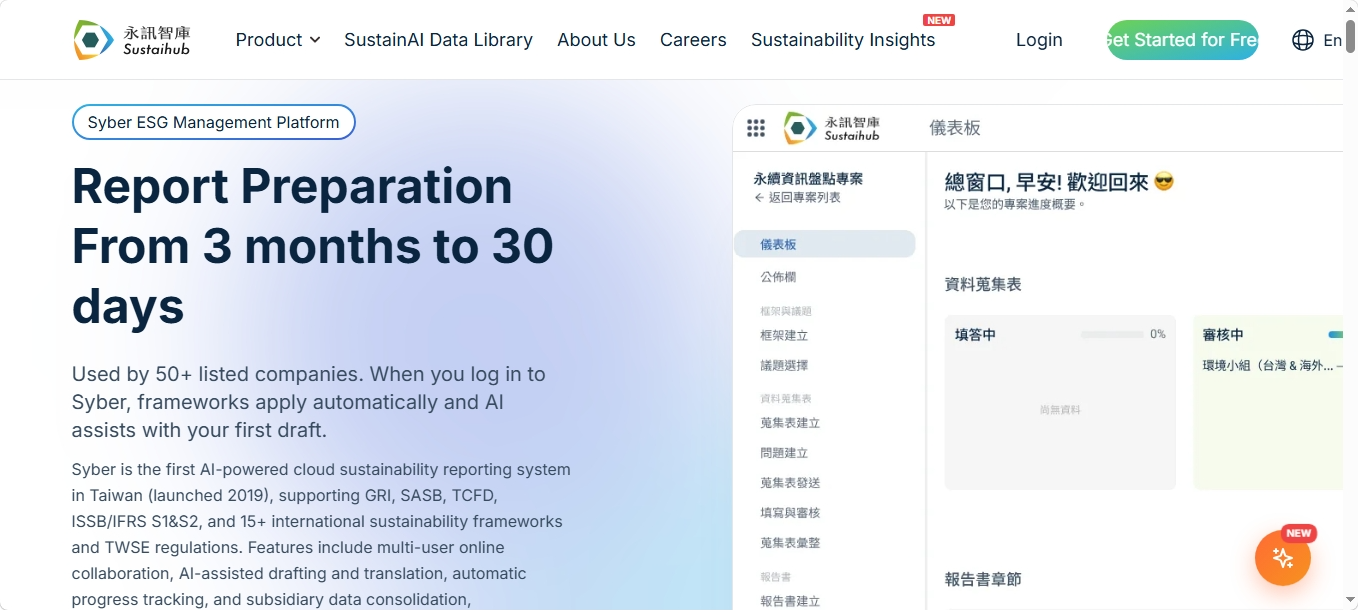Open 蒐集表建立 sidebar item
Image resolution: width=1358 pixels, height=610 pixels.
(790, 423)
